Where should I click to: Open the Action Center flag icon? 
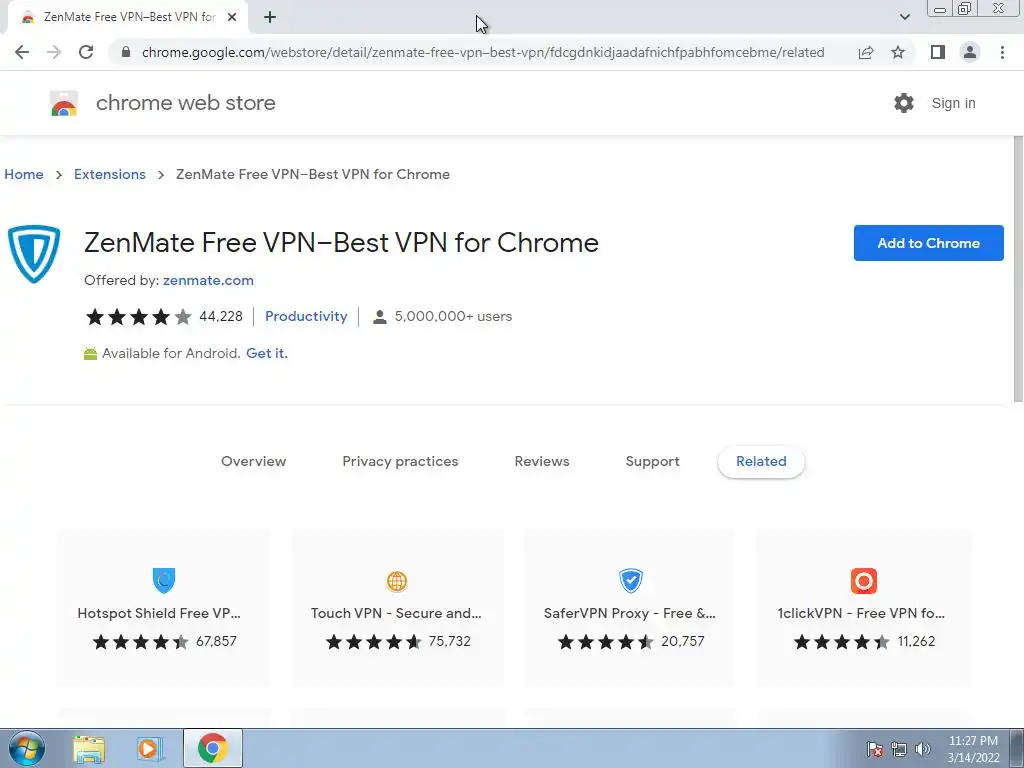point(875,749)
